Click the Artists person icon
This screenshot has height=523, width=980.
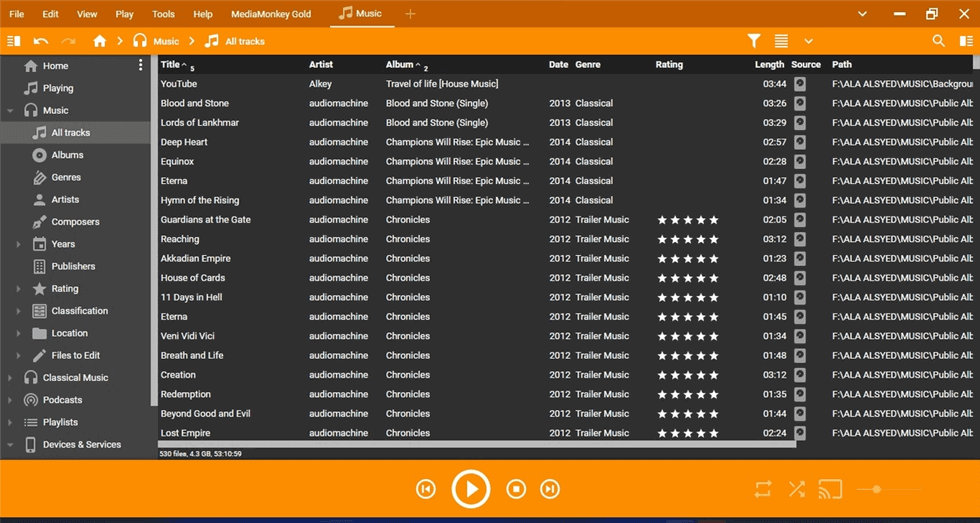[39, 200]
